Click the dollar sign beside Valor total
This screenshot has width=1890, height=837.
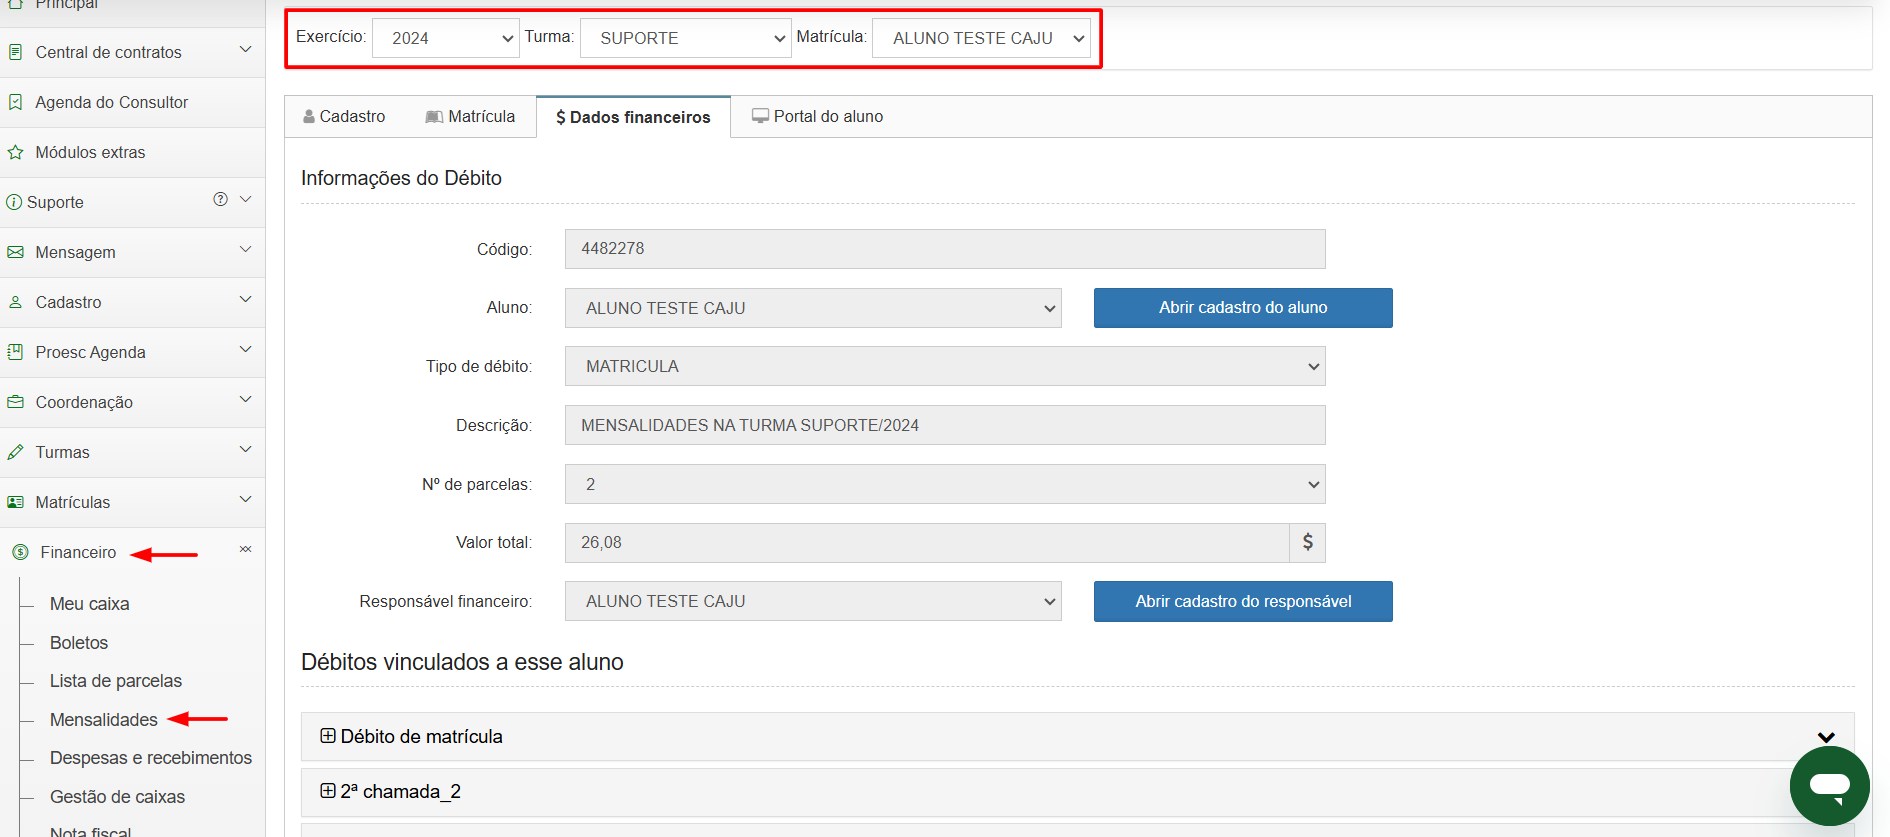point(1307,542)
